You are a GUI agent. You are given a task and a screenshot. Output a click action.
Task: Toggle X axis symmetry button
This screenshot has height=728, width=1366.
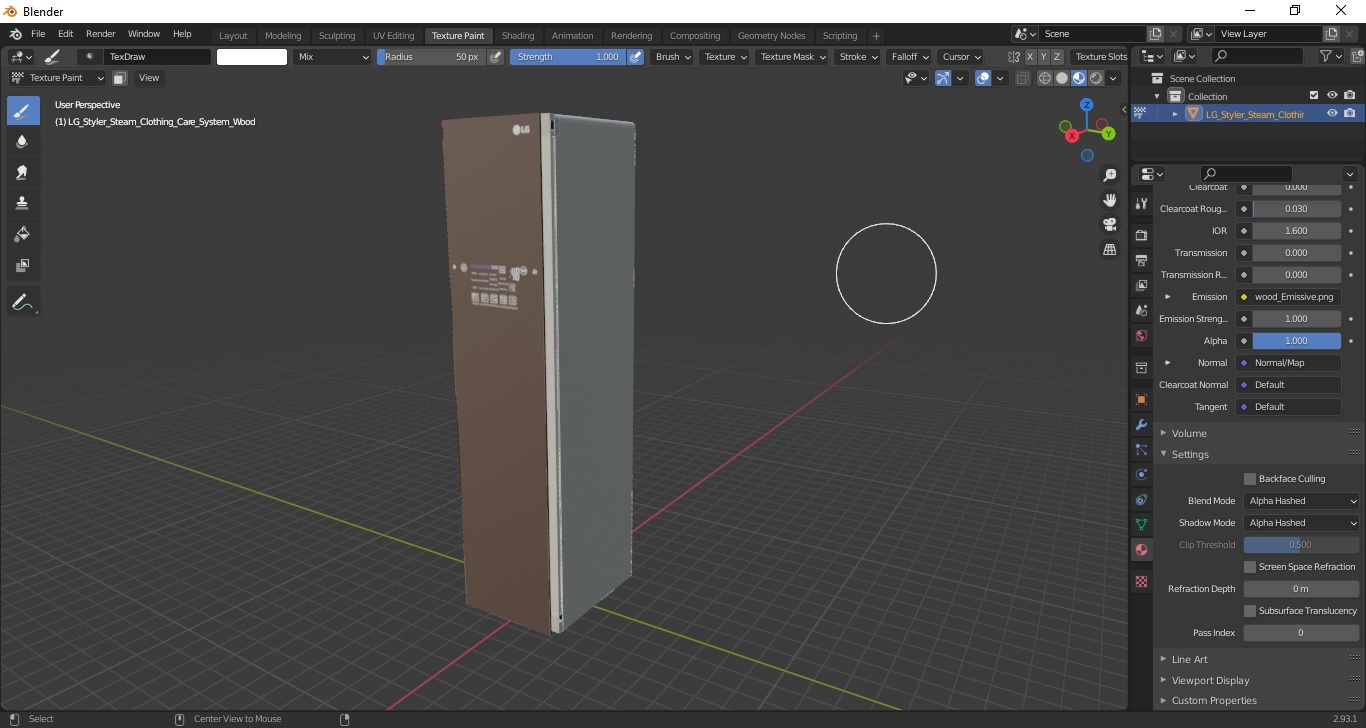(1030, 57)
